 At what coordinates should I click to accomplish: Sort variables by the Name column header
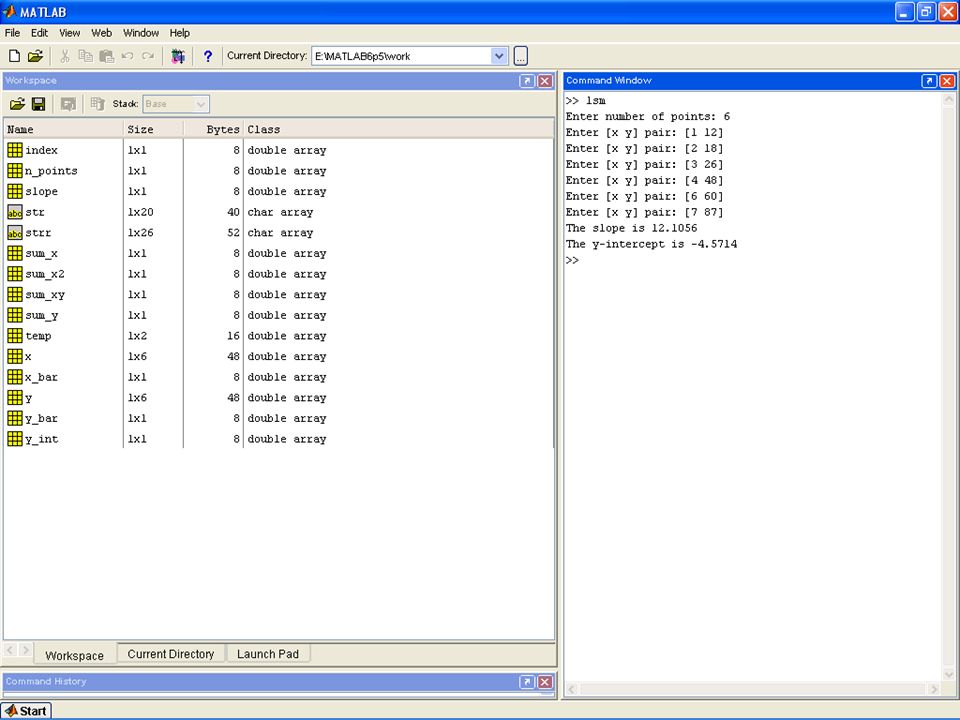click(64, 129)
